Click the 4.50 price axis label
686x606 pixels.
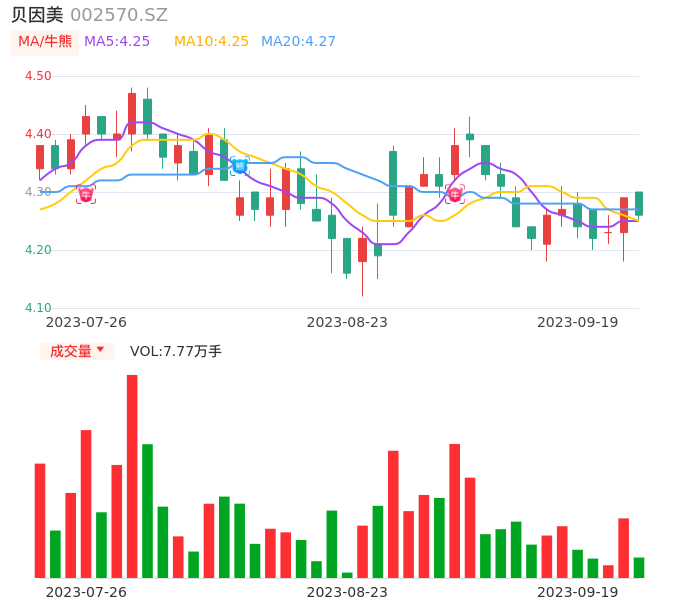[x=37, y=76]
